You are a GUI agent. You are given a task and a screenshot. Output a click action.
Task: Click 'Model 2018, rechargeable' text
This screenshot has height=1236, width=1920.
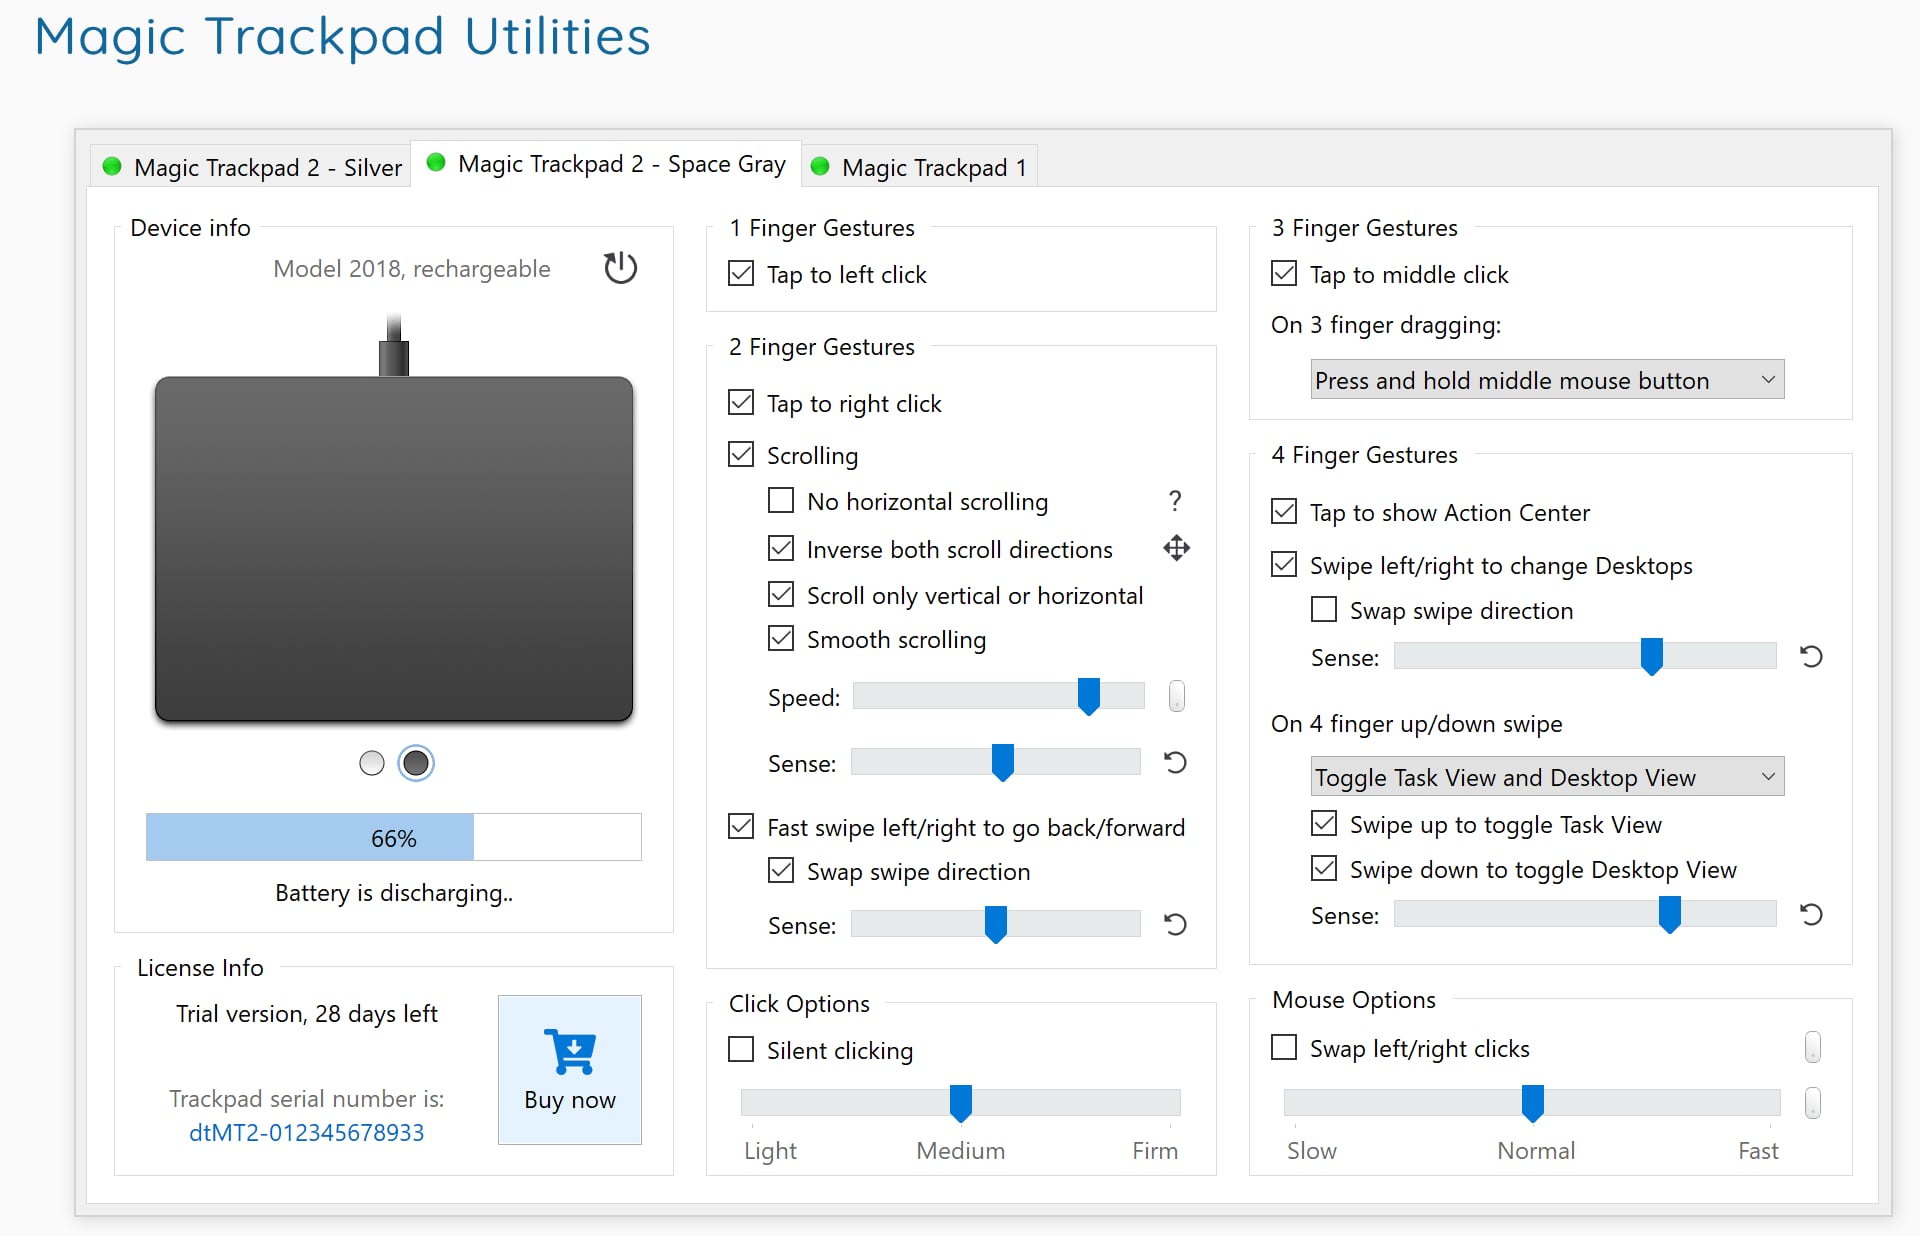412,269
